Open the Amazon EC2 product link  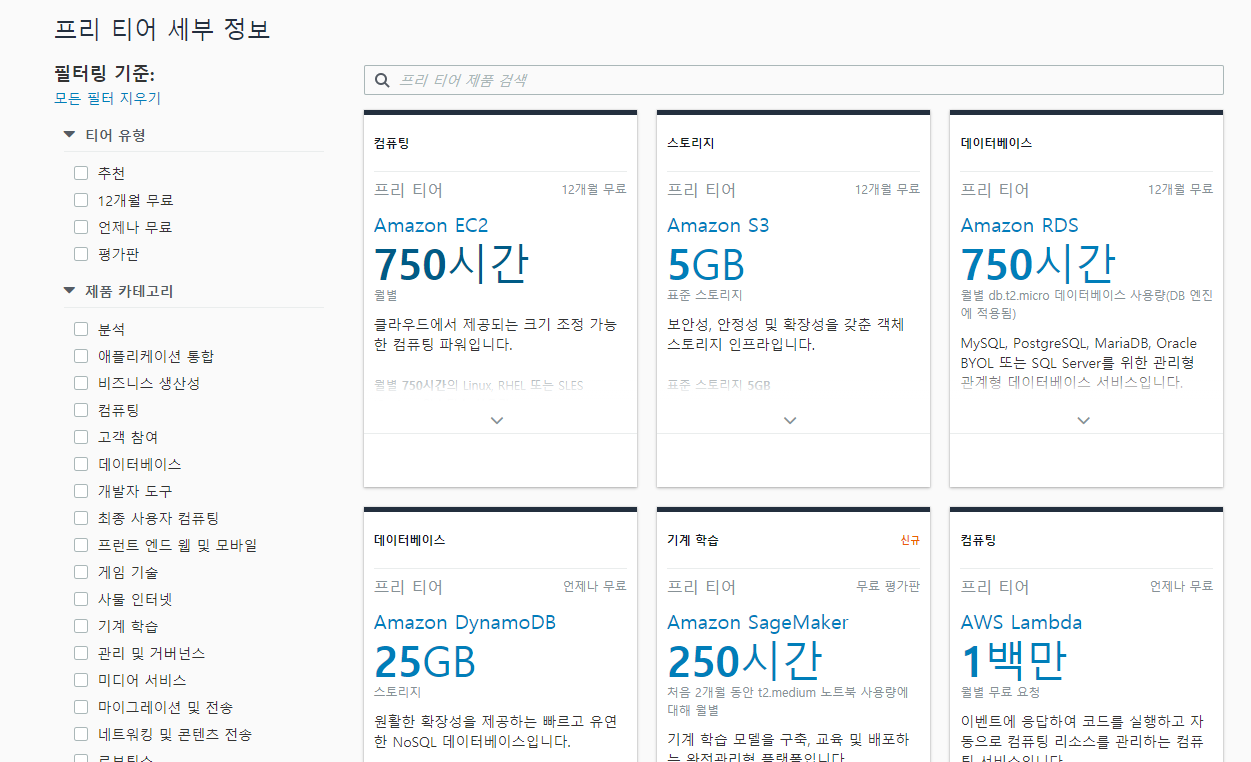coord(431,225)
